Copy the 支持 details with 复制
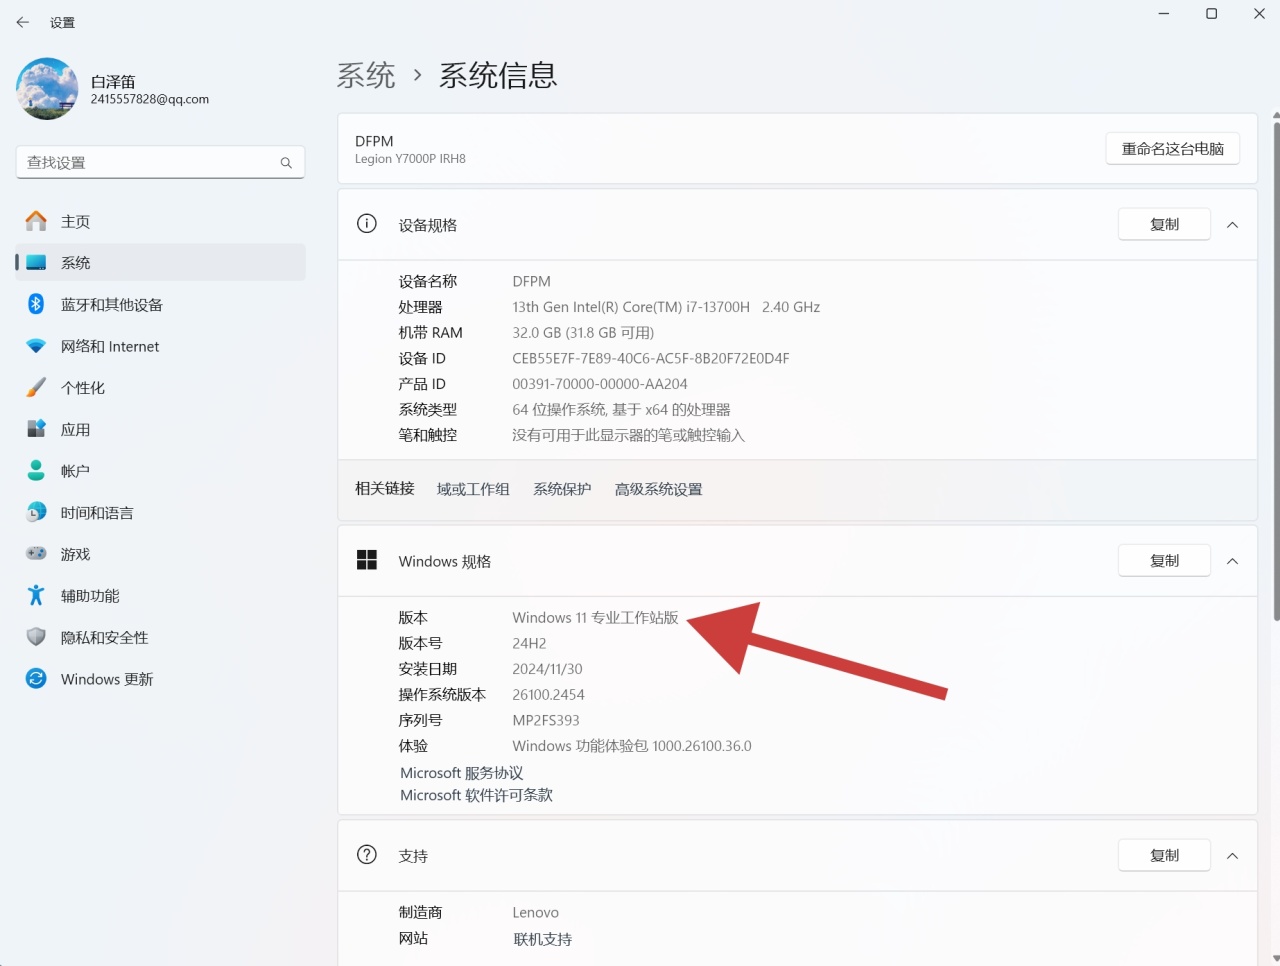 tap(1164, 856)
